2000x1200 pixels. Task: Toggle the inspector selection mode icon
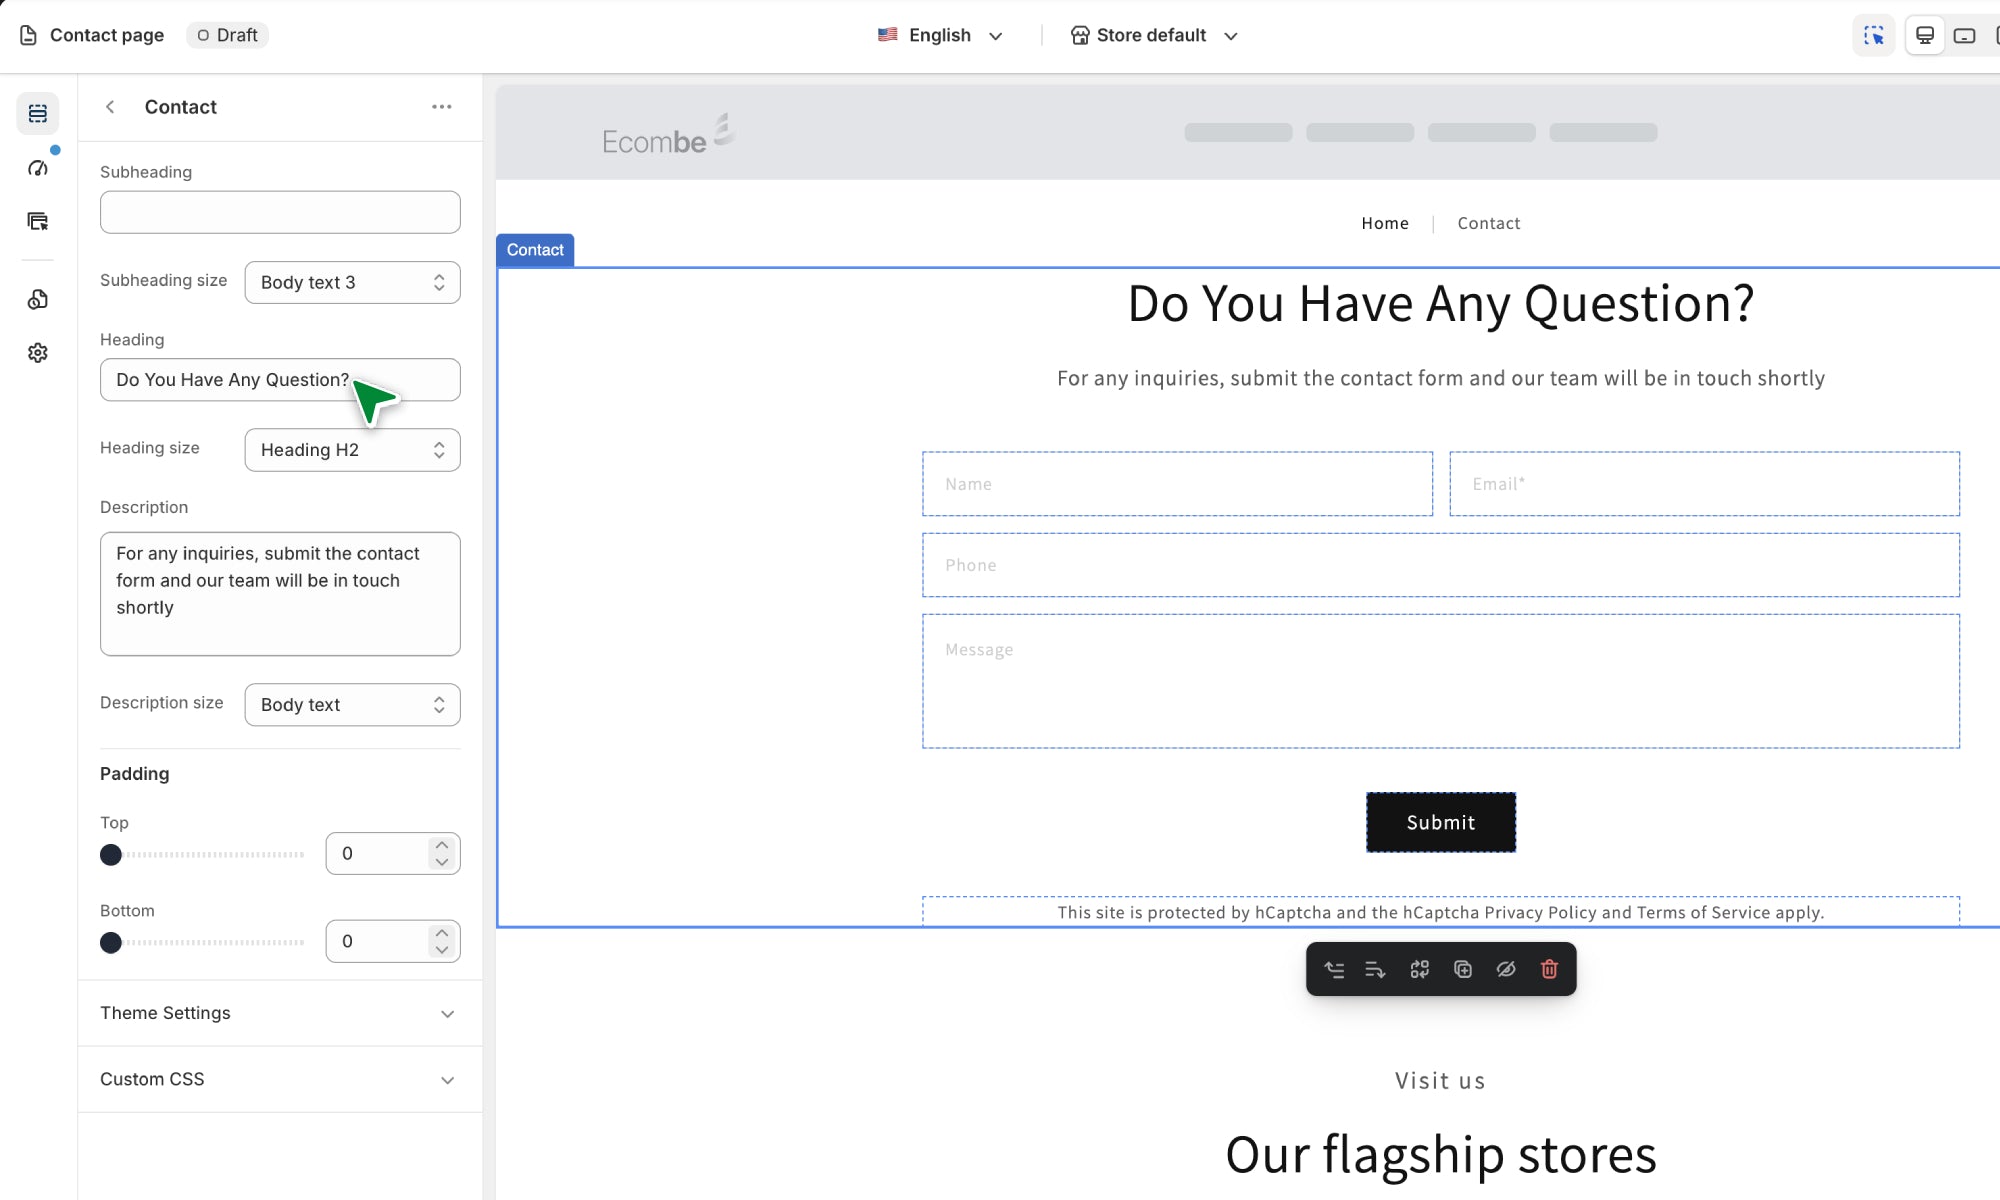pyautogui.click(x=1873, y=35)
